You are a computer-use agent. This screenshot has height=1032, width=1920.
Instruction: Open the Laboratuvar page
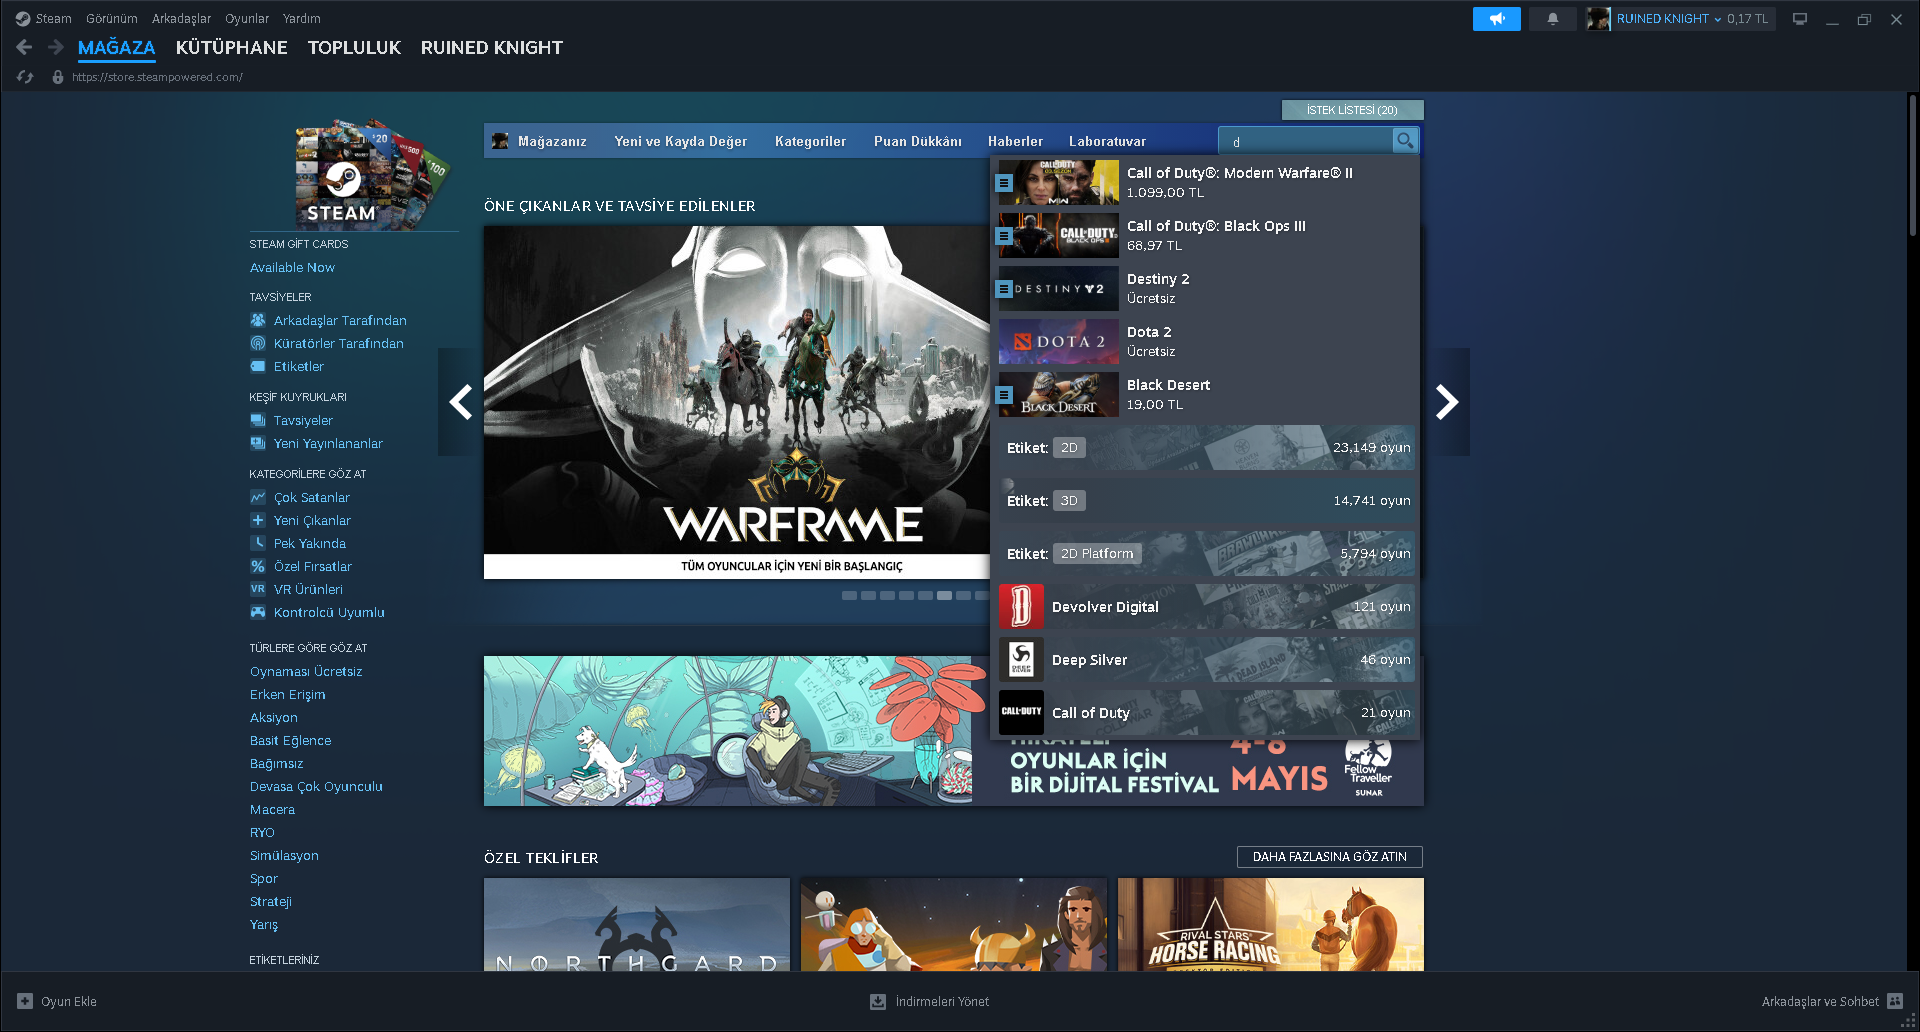pos(1107,141)
